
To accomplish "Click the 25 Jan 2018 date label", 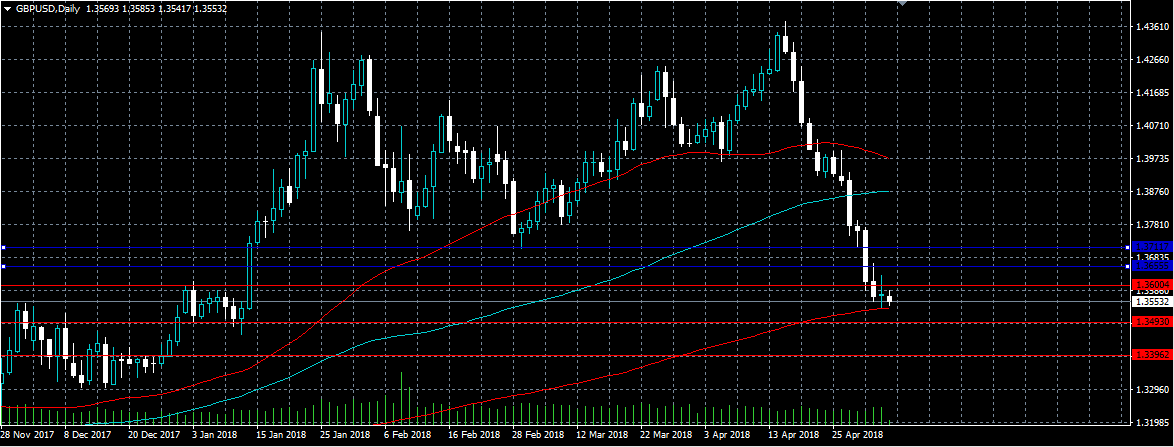I will point(345,435).
